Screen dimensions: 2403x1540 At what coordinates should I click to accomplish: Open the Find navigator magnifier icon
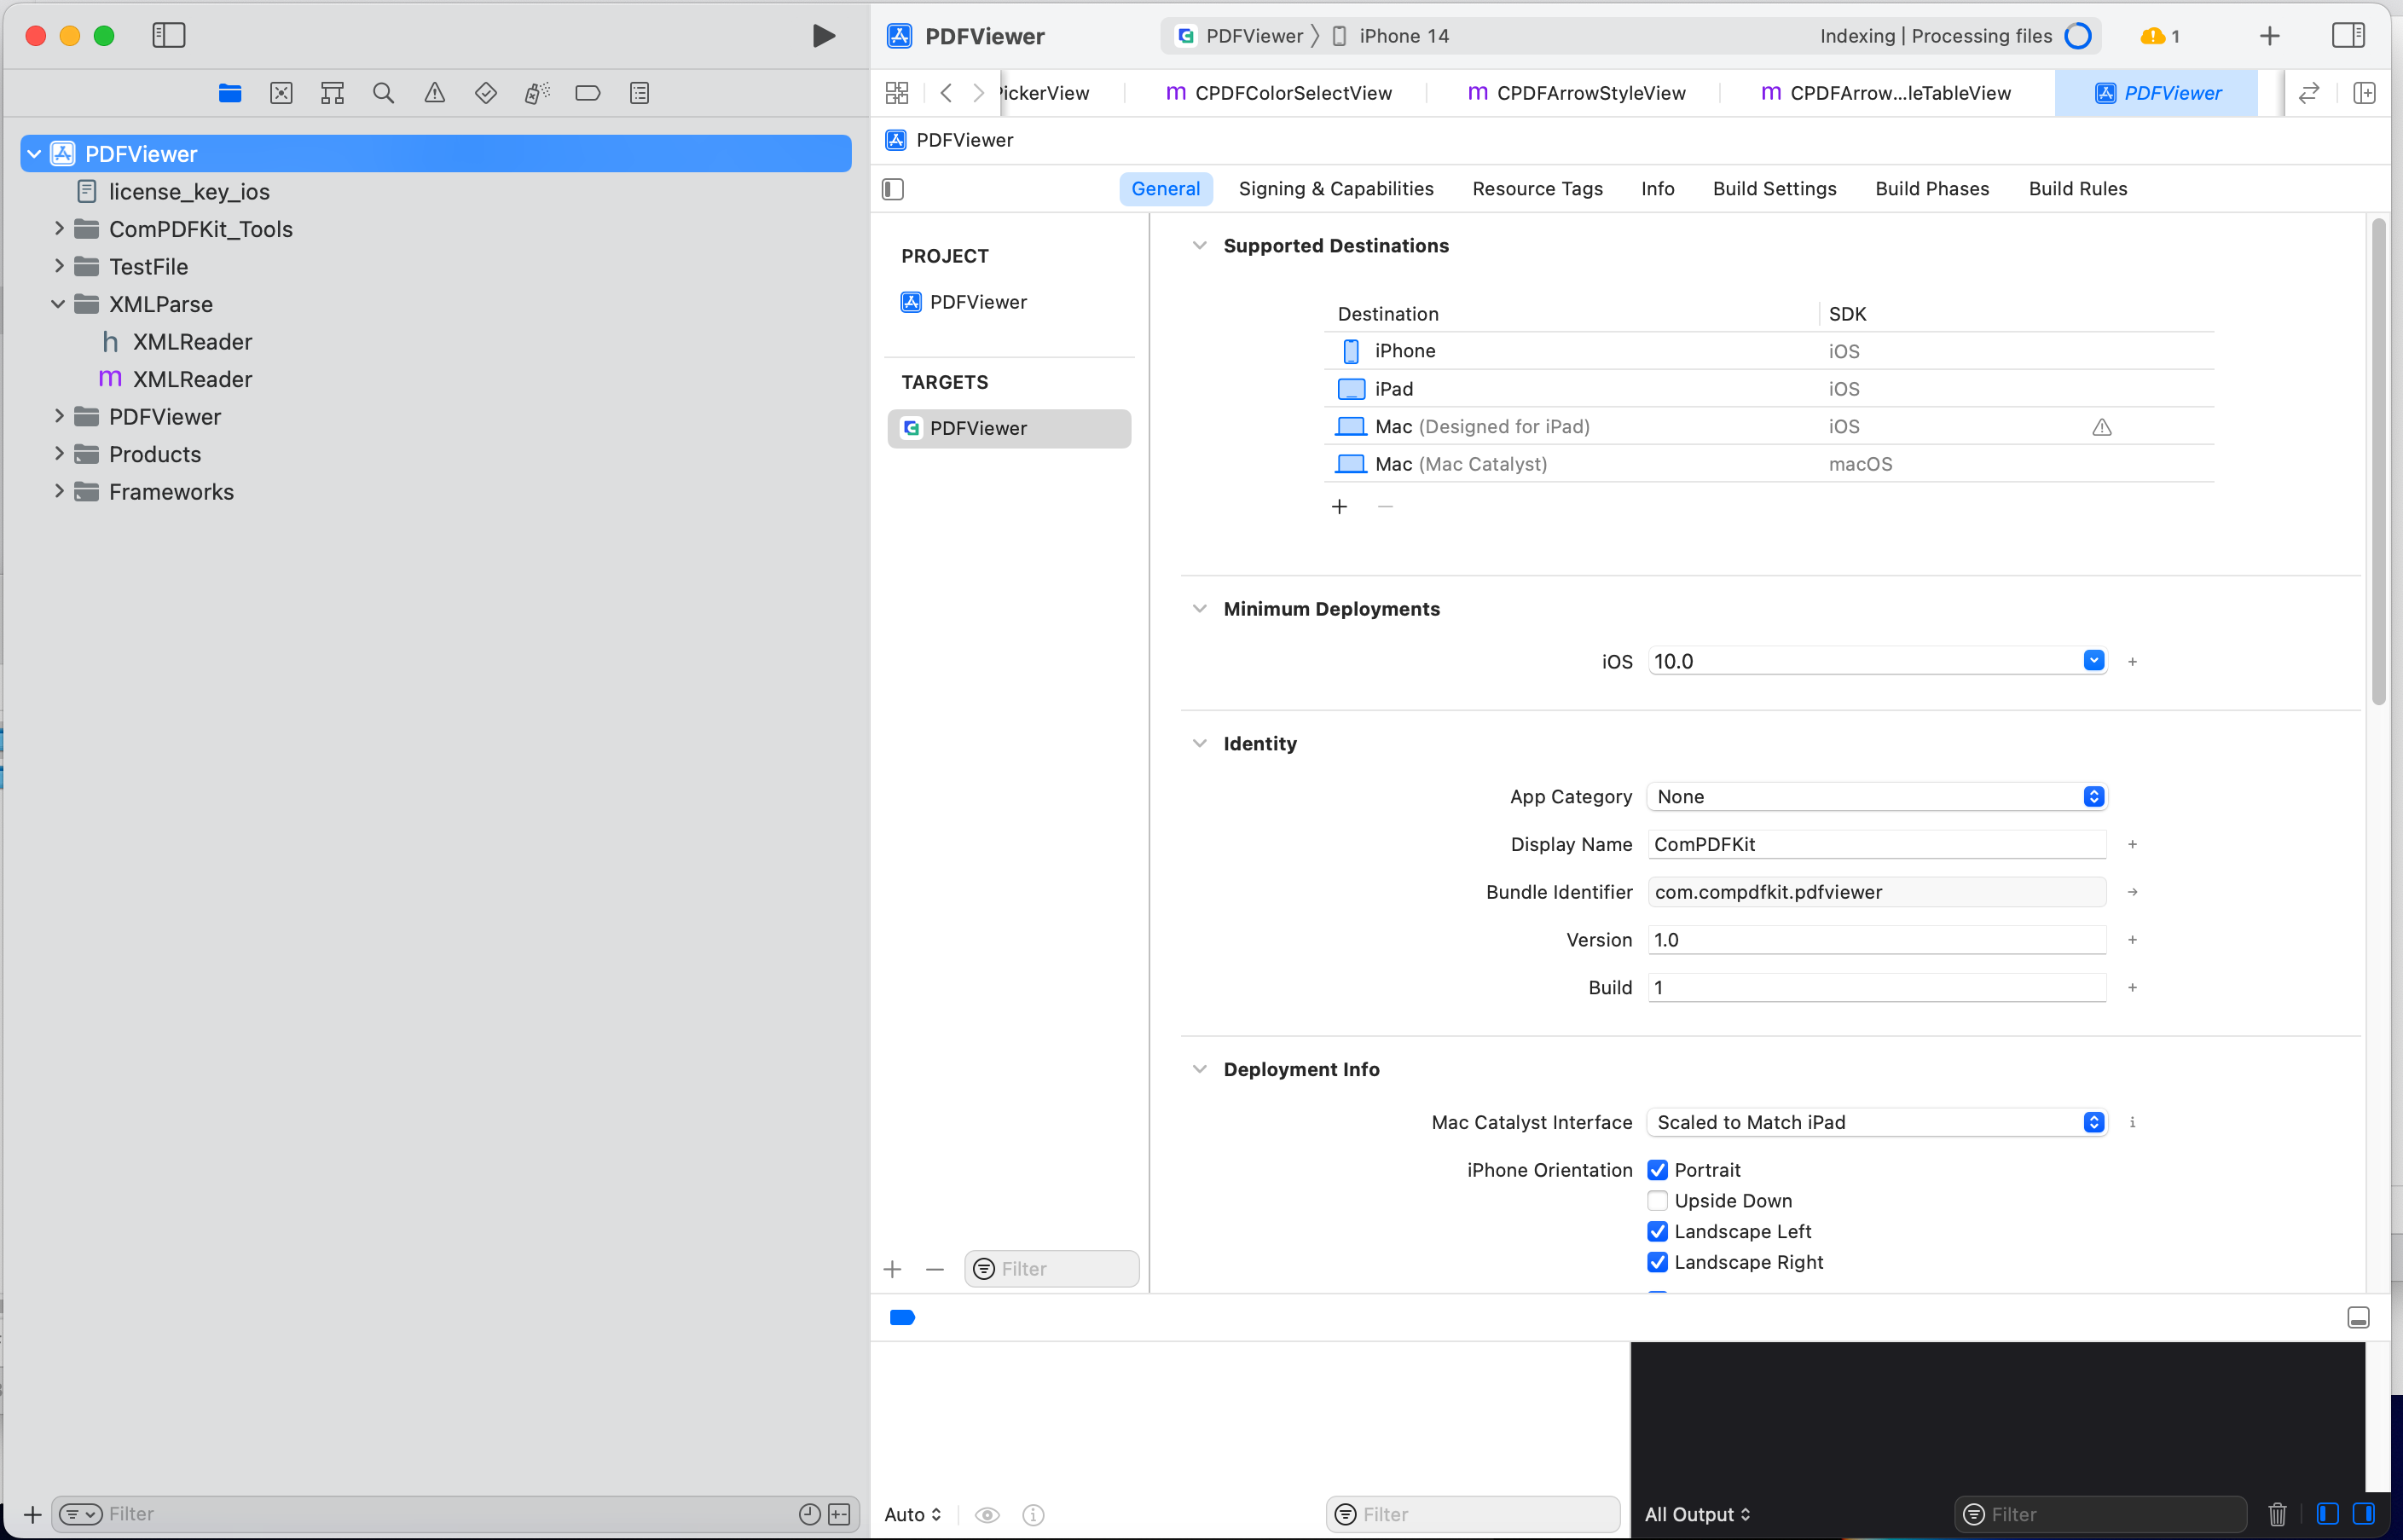pyautogui.click(x=383, y=93)
